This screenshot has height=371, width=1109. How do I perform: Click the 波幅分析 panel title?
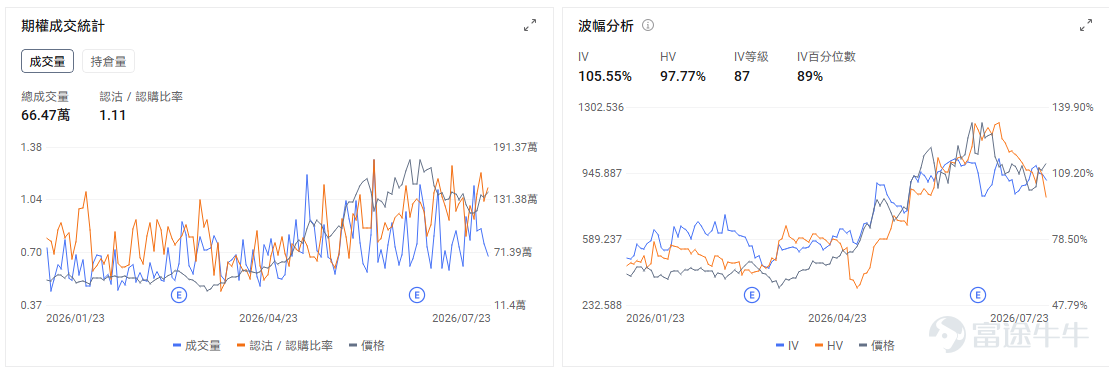[605, 26]
